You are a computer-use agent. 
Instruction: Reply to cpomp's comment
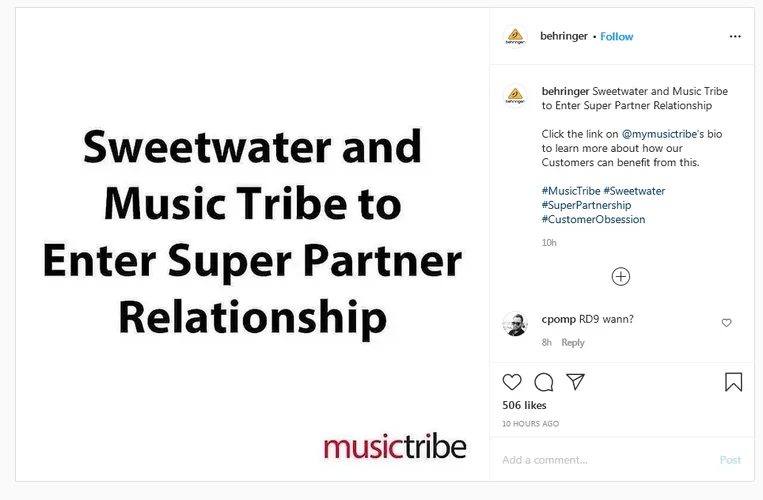click(x=573, y=342)
